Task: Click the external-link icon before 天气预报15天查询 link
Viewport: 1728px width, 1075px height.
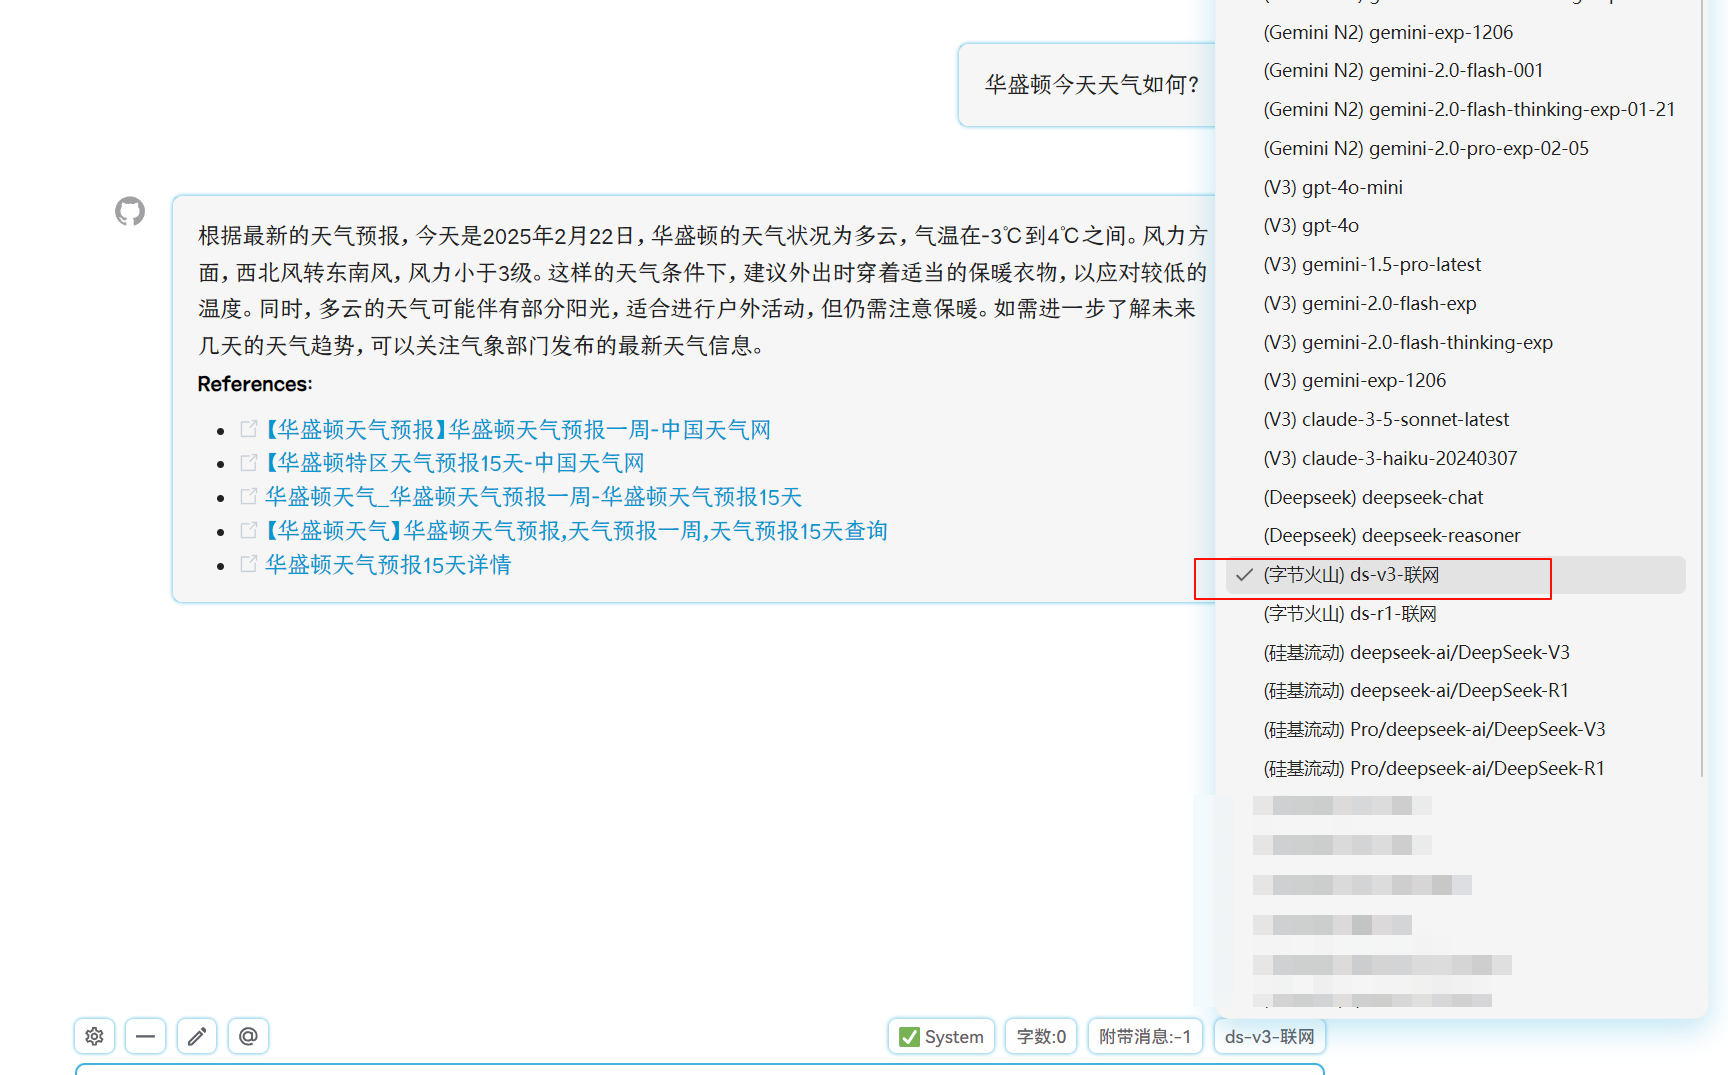Action: [249, 530]
